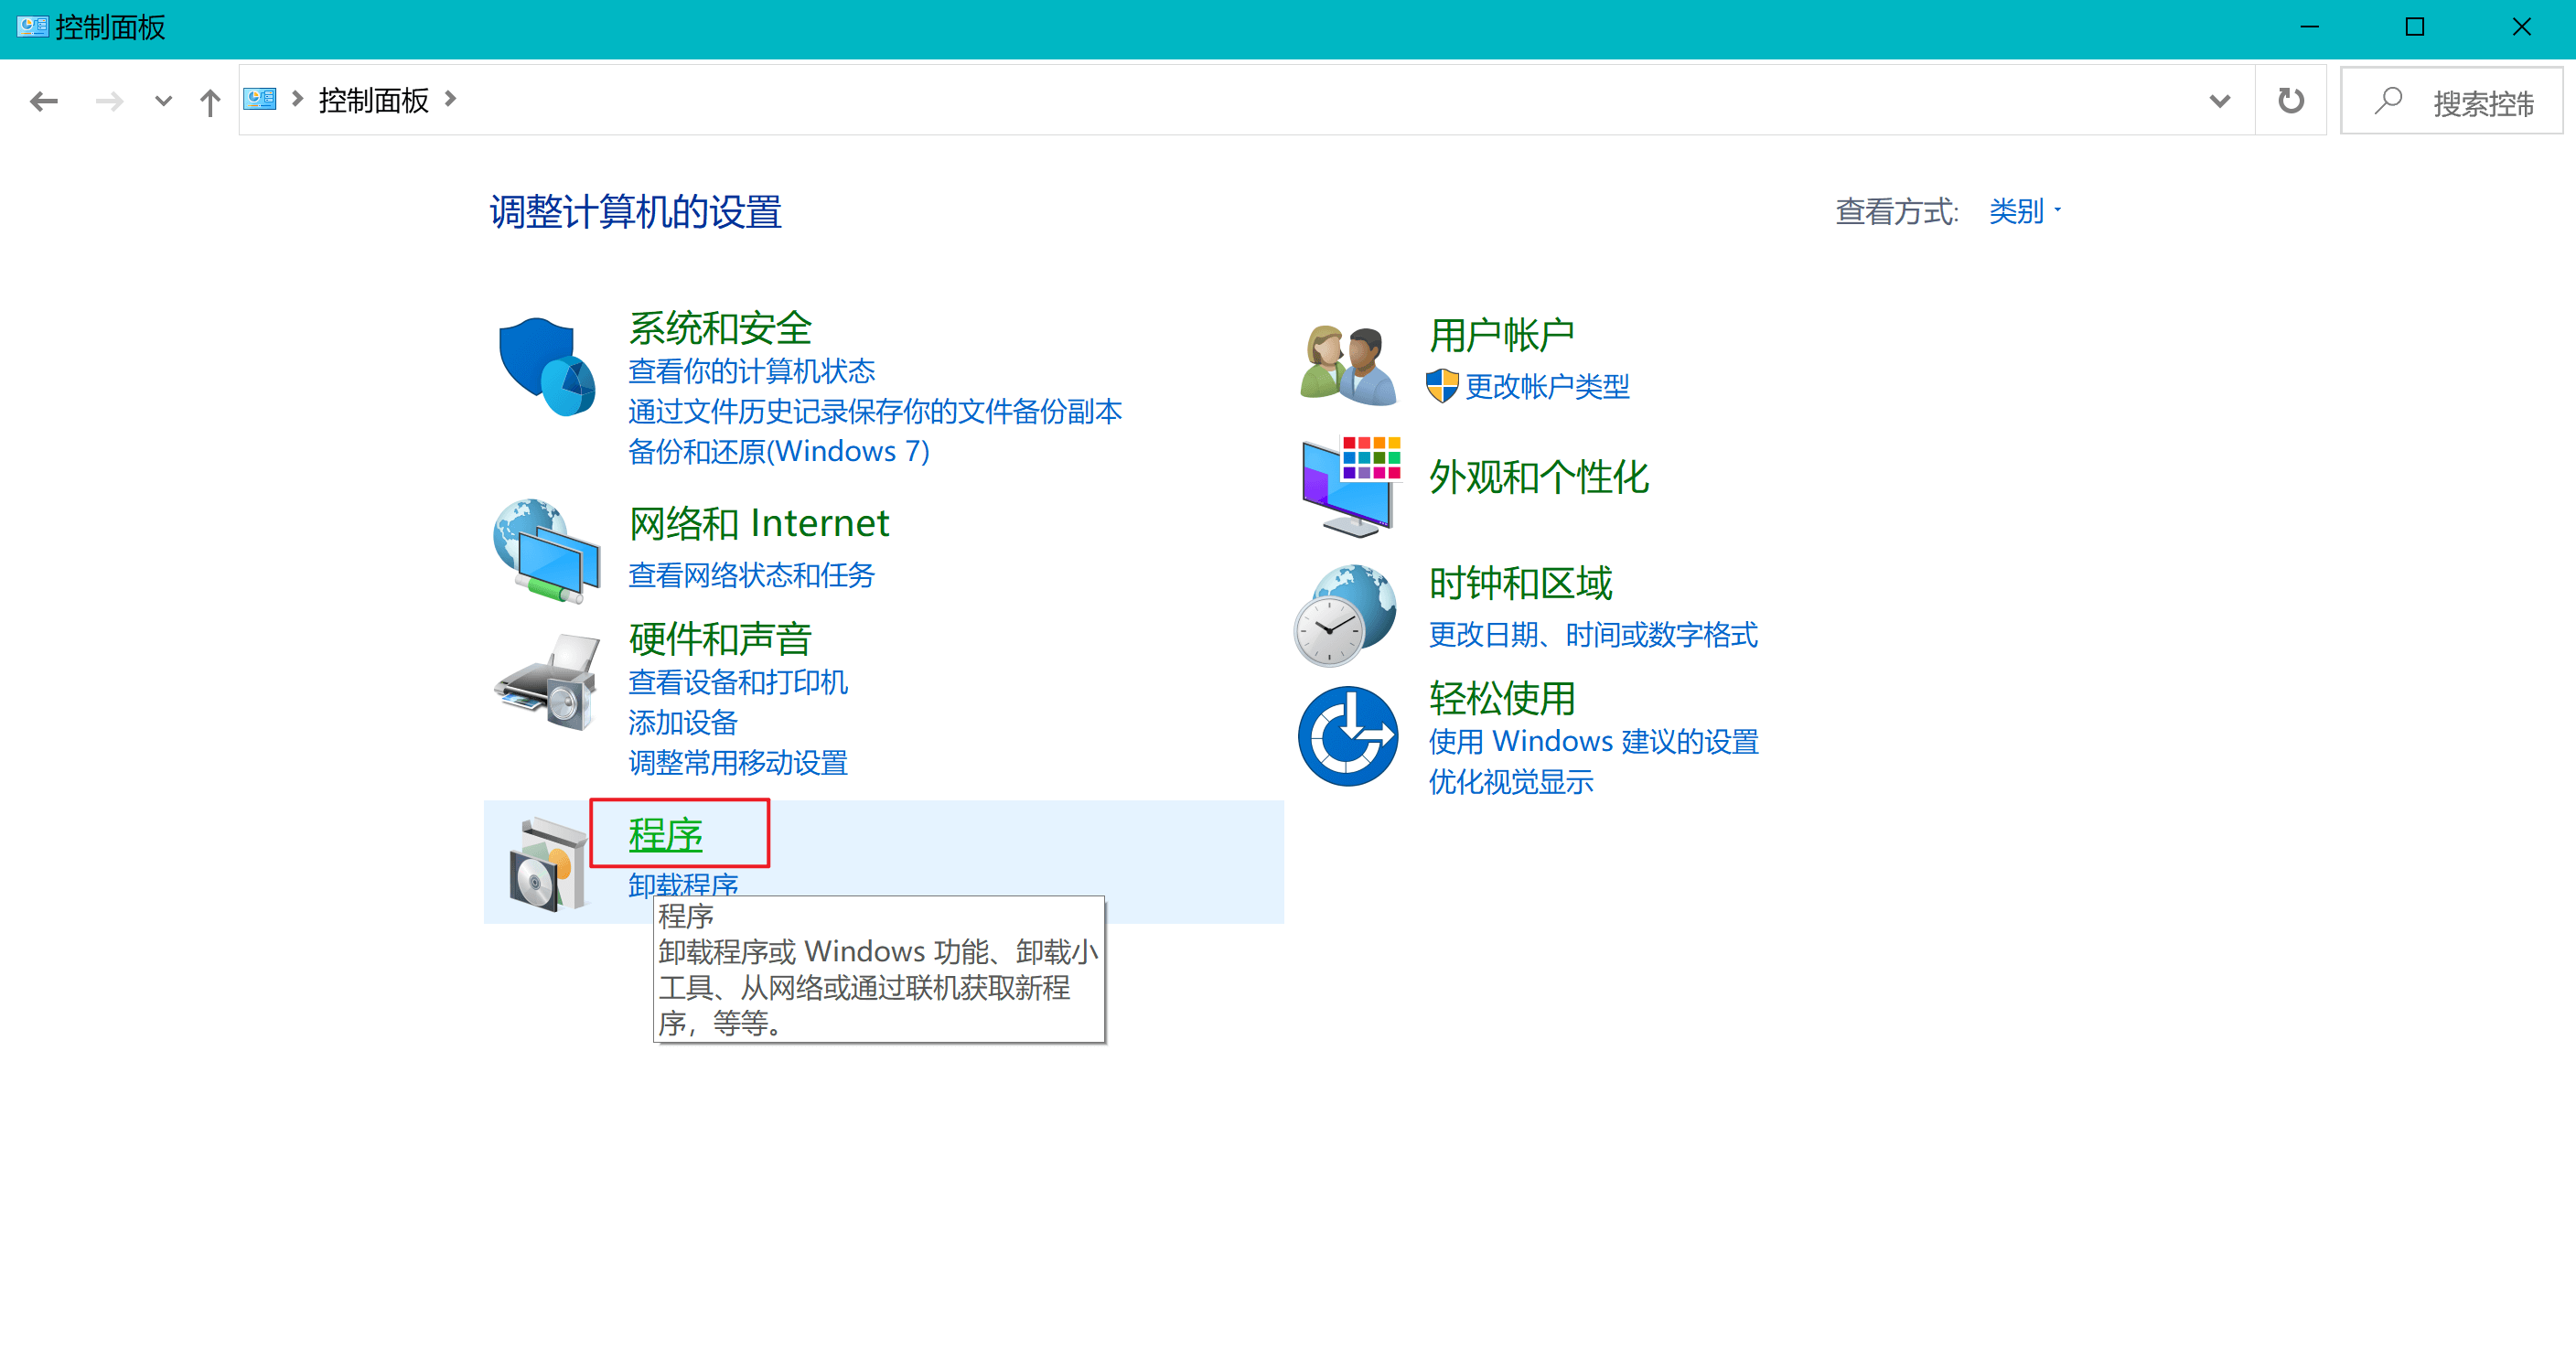Image resolution: width=2576 pixels, height=1351 pixels.
Task: Click the Clock and Region icon
Action: click(x=1345, y=613)
